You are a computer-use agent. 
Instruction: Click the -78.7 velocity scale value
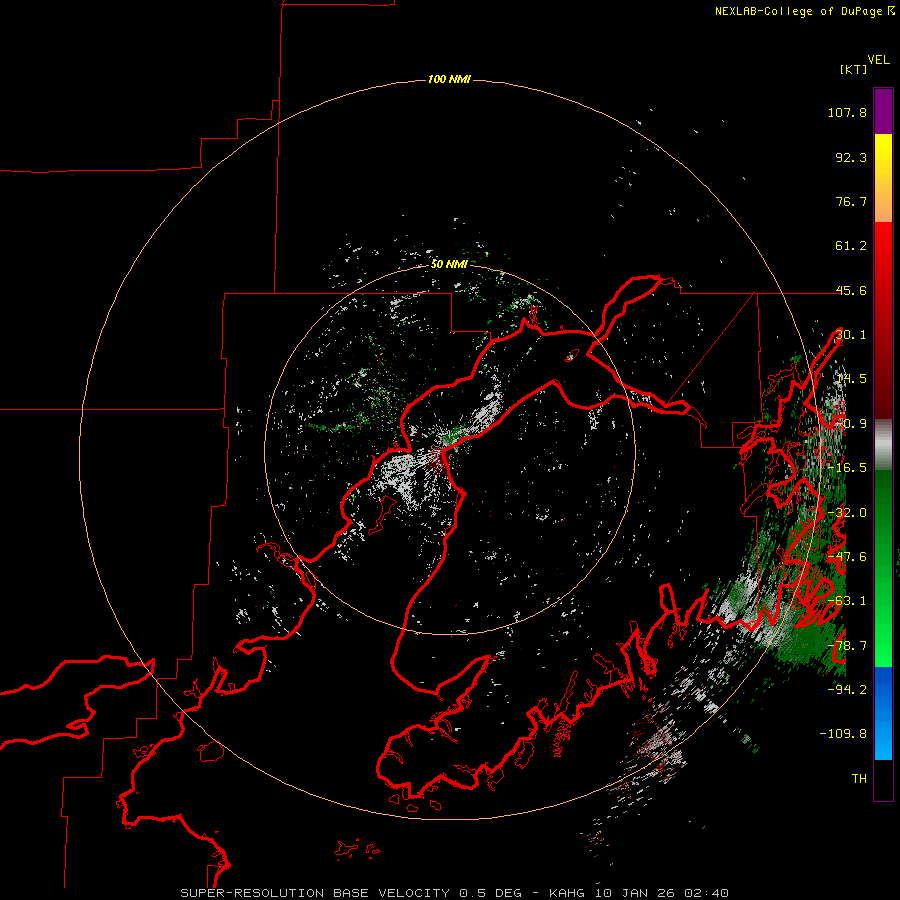click(847, 645)
